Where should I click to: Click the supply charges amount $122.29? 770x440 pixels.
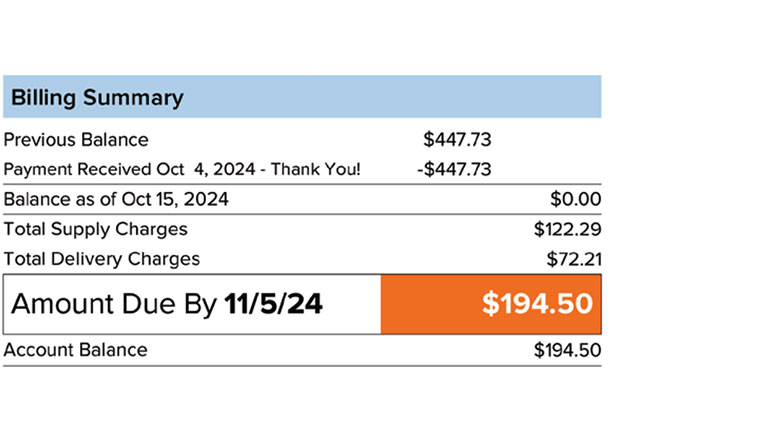tap(567, 229)
